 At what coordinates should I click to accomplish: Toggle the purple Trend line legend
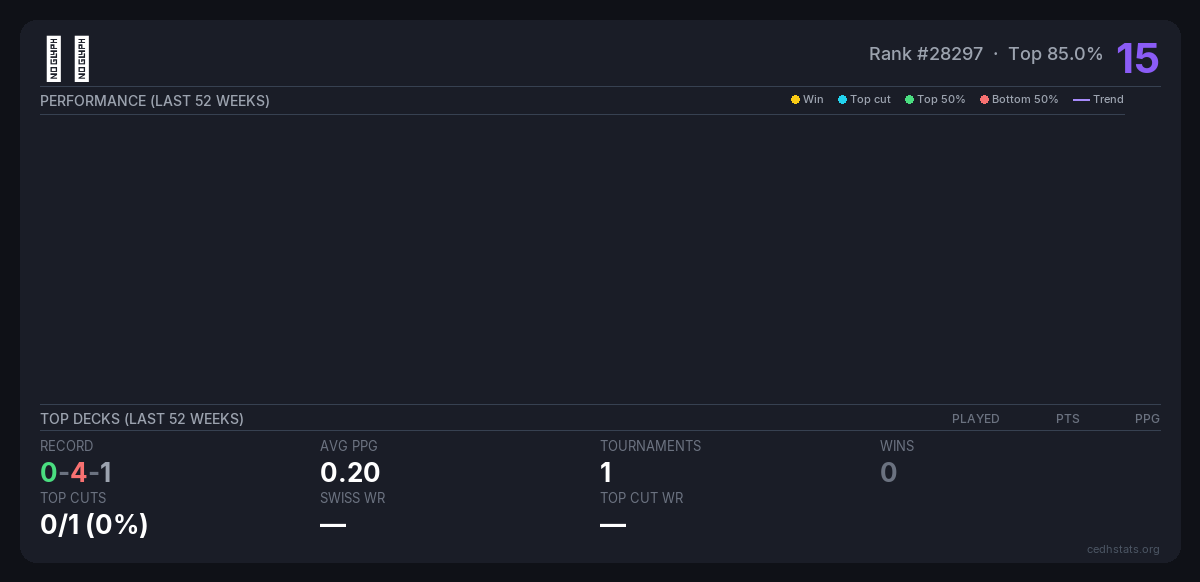click(x=1098, y=100)
